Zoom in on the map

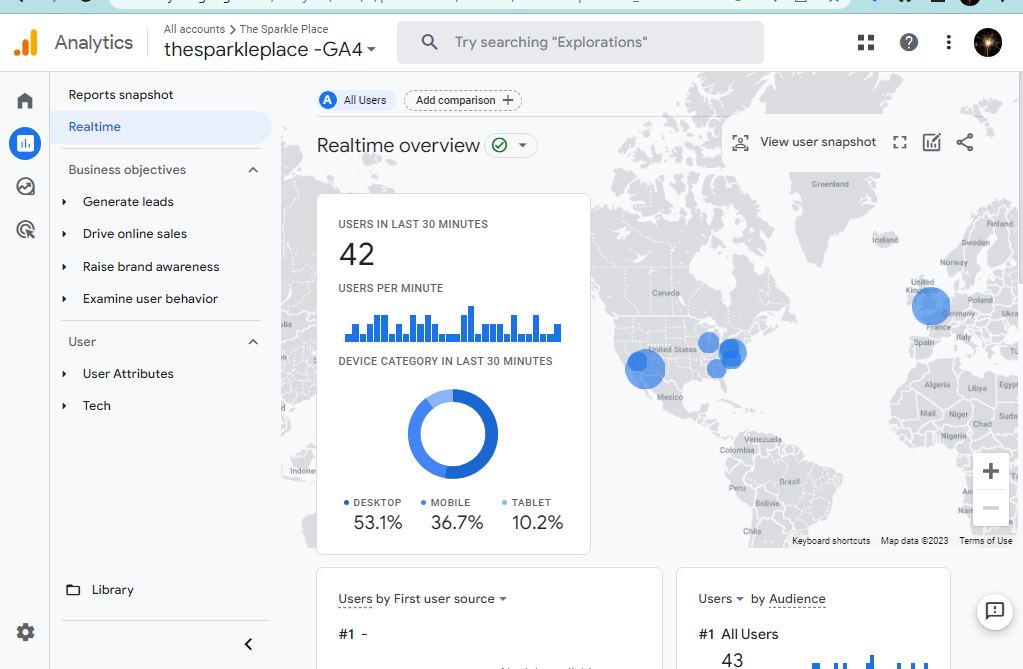click(991, 471)
